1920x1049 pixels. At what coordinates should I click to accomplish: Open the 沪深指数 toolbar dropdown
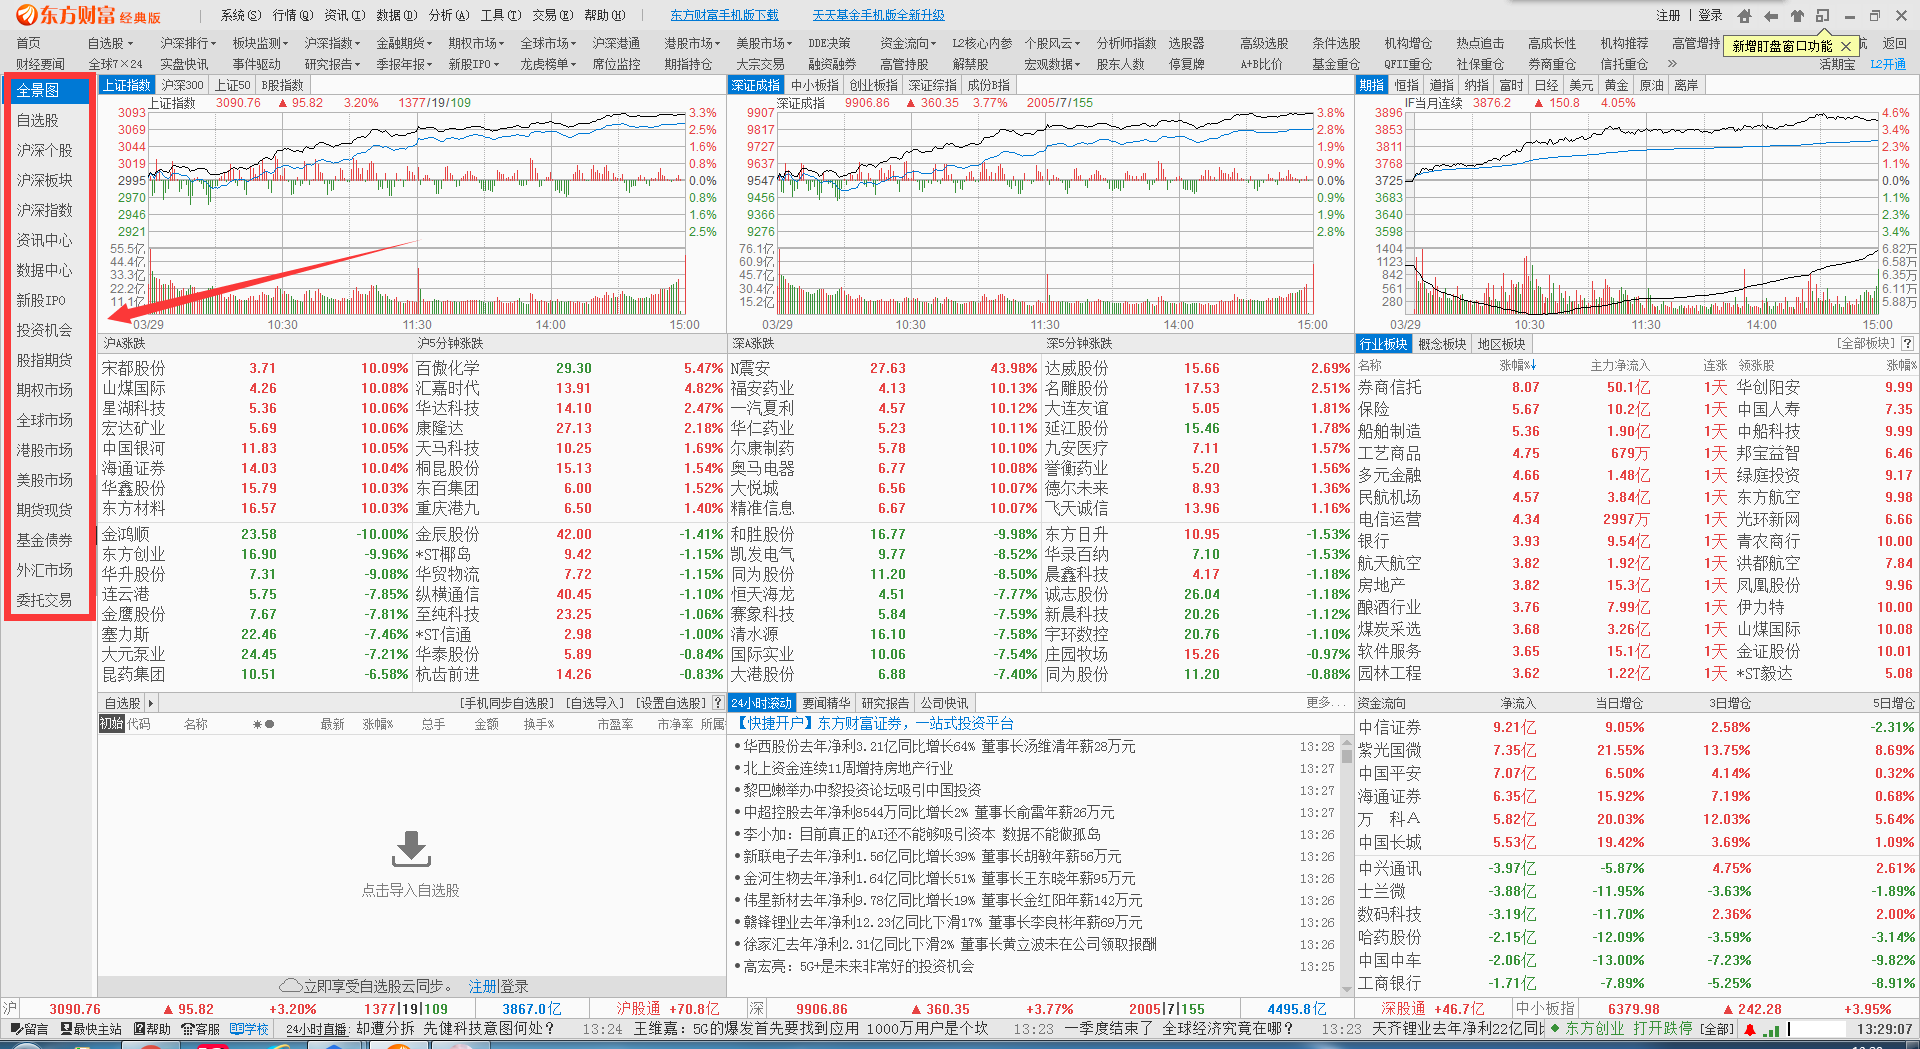332,44
